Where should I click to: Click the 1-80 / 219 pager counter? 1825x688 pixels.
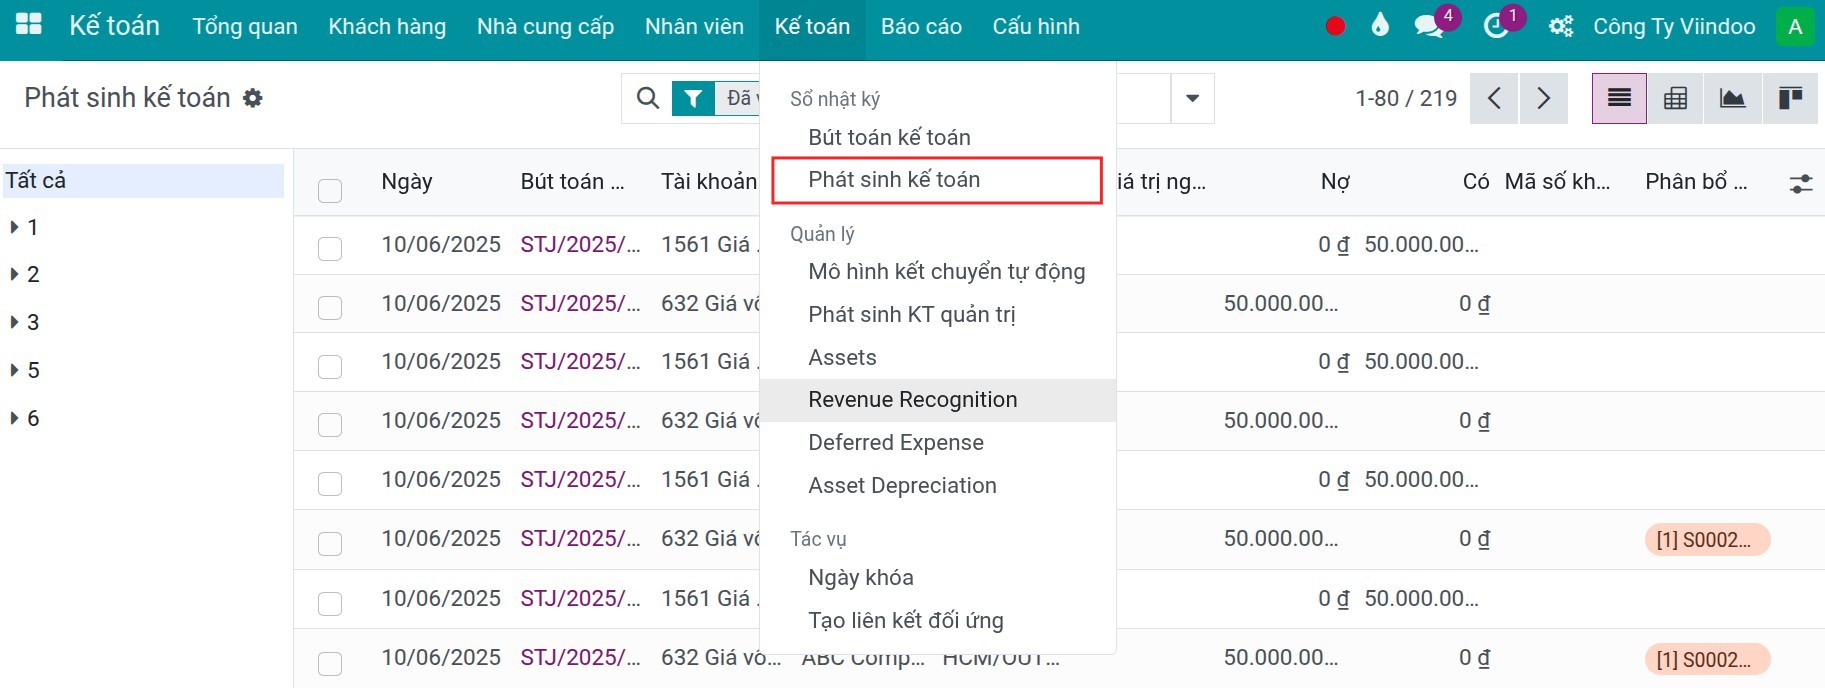pyautogui.click(x=1406, y=98)
